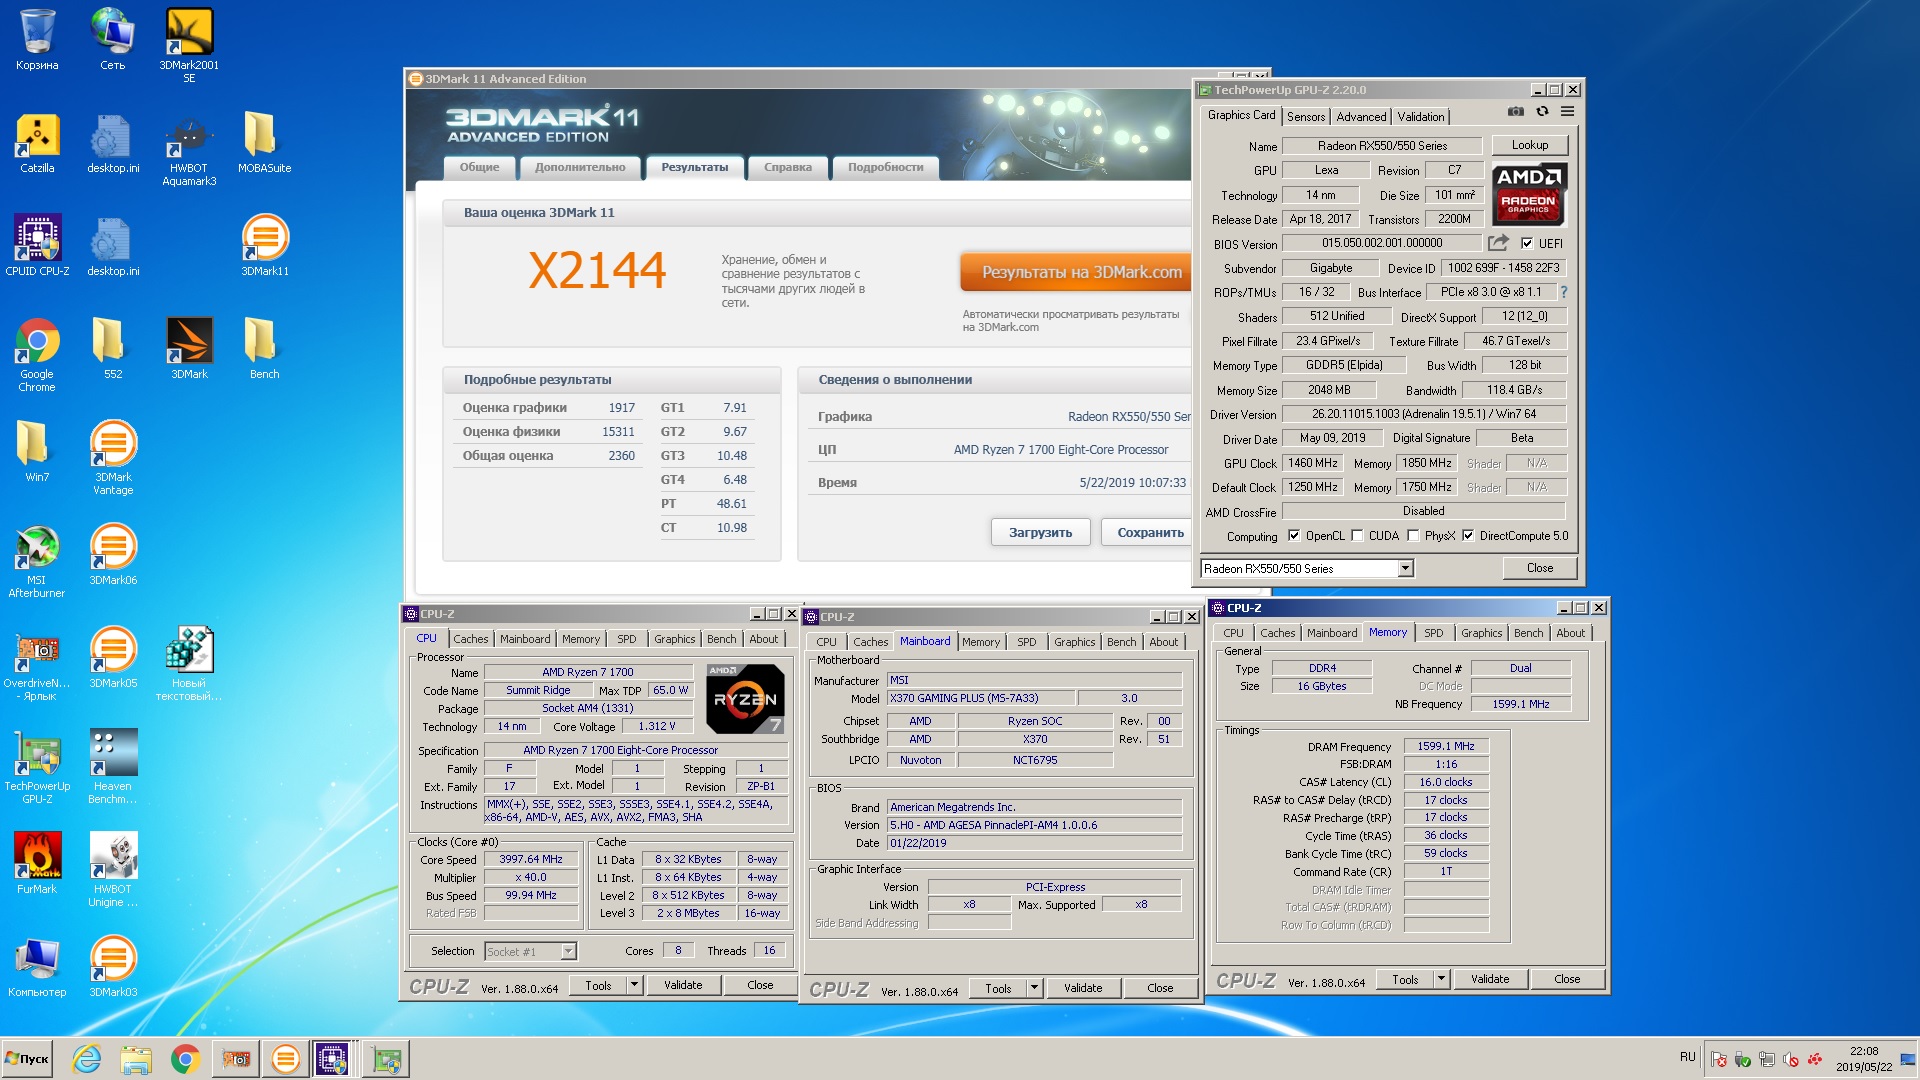Open the Radeon RX550/550 Series GPU dropdown
Image resolution: width=1920 pixels, height=1080 pixels.
1405,568
